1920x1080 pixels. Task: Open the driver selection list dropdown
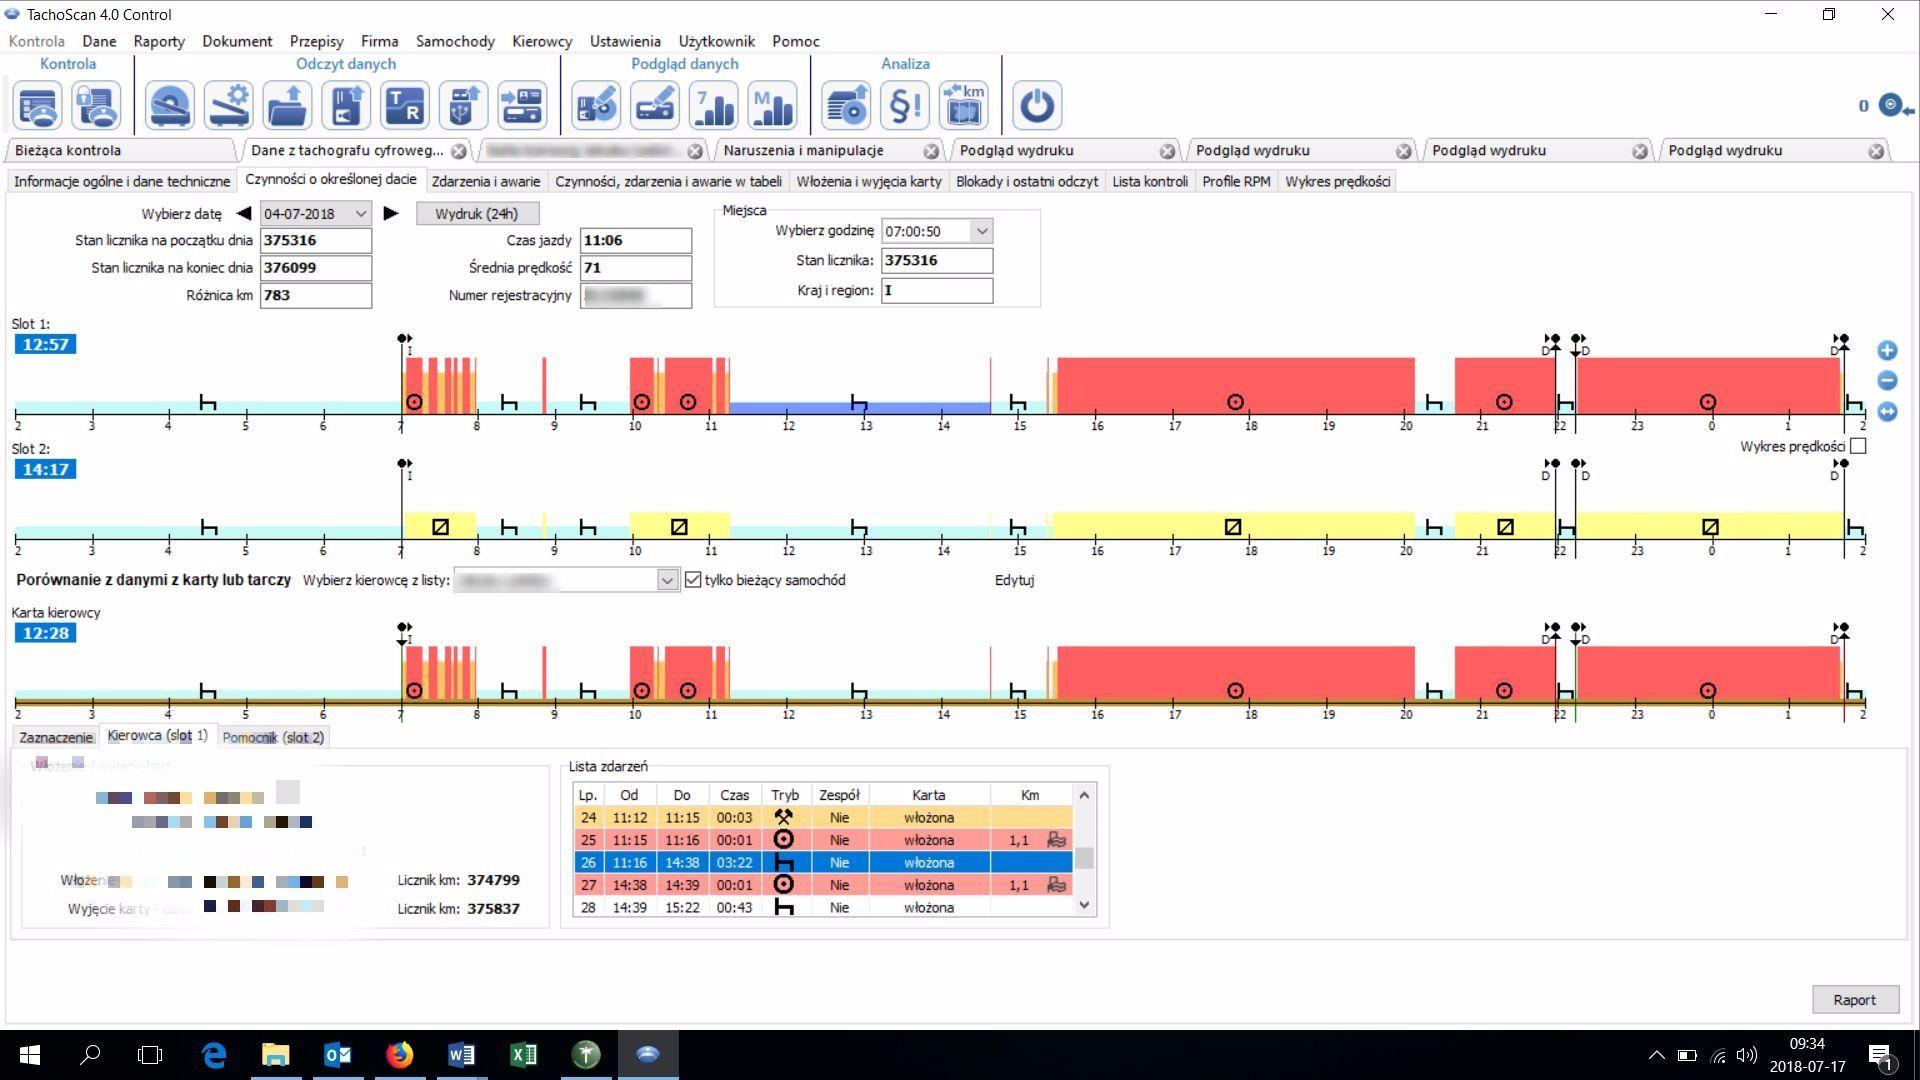[x=667, y=580]
